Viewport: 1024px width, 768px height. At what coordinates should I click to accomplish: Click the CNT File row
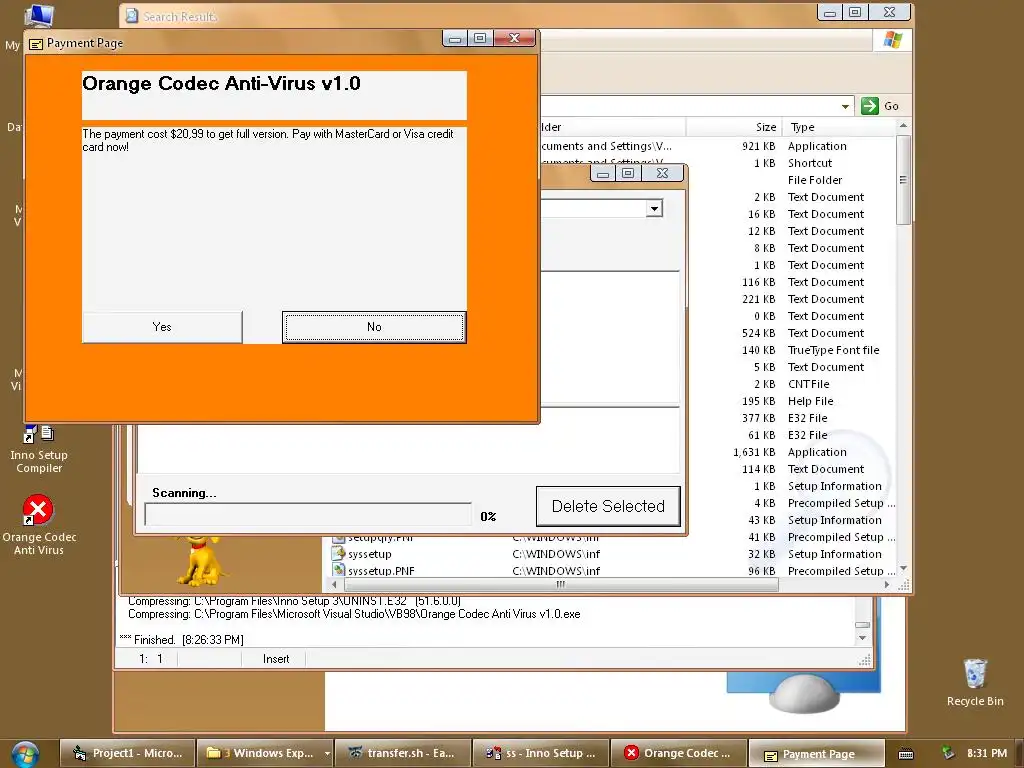coord(792,384)
